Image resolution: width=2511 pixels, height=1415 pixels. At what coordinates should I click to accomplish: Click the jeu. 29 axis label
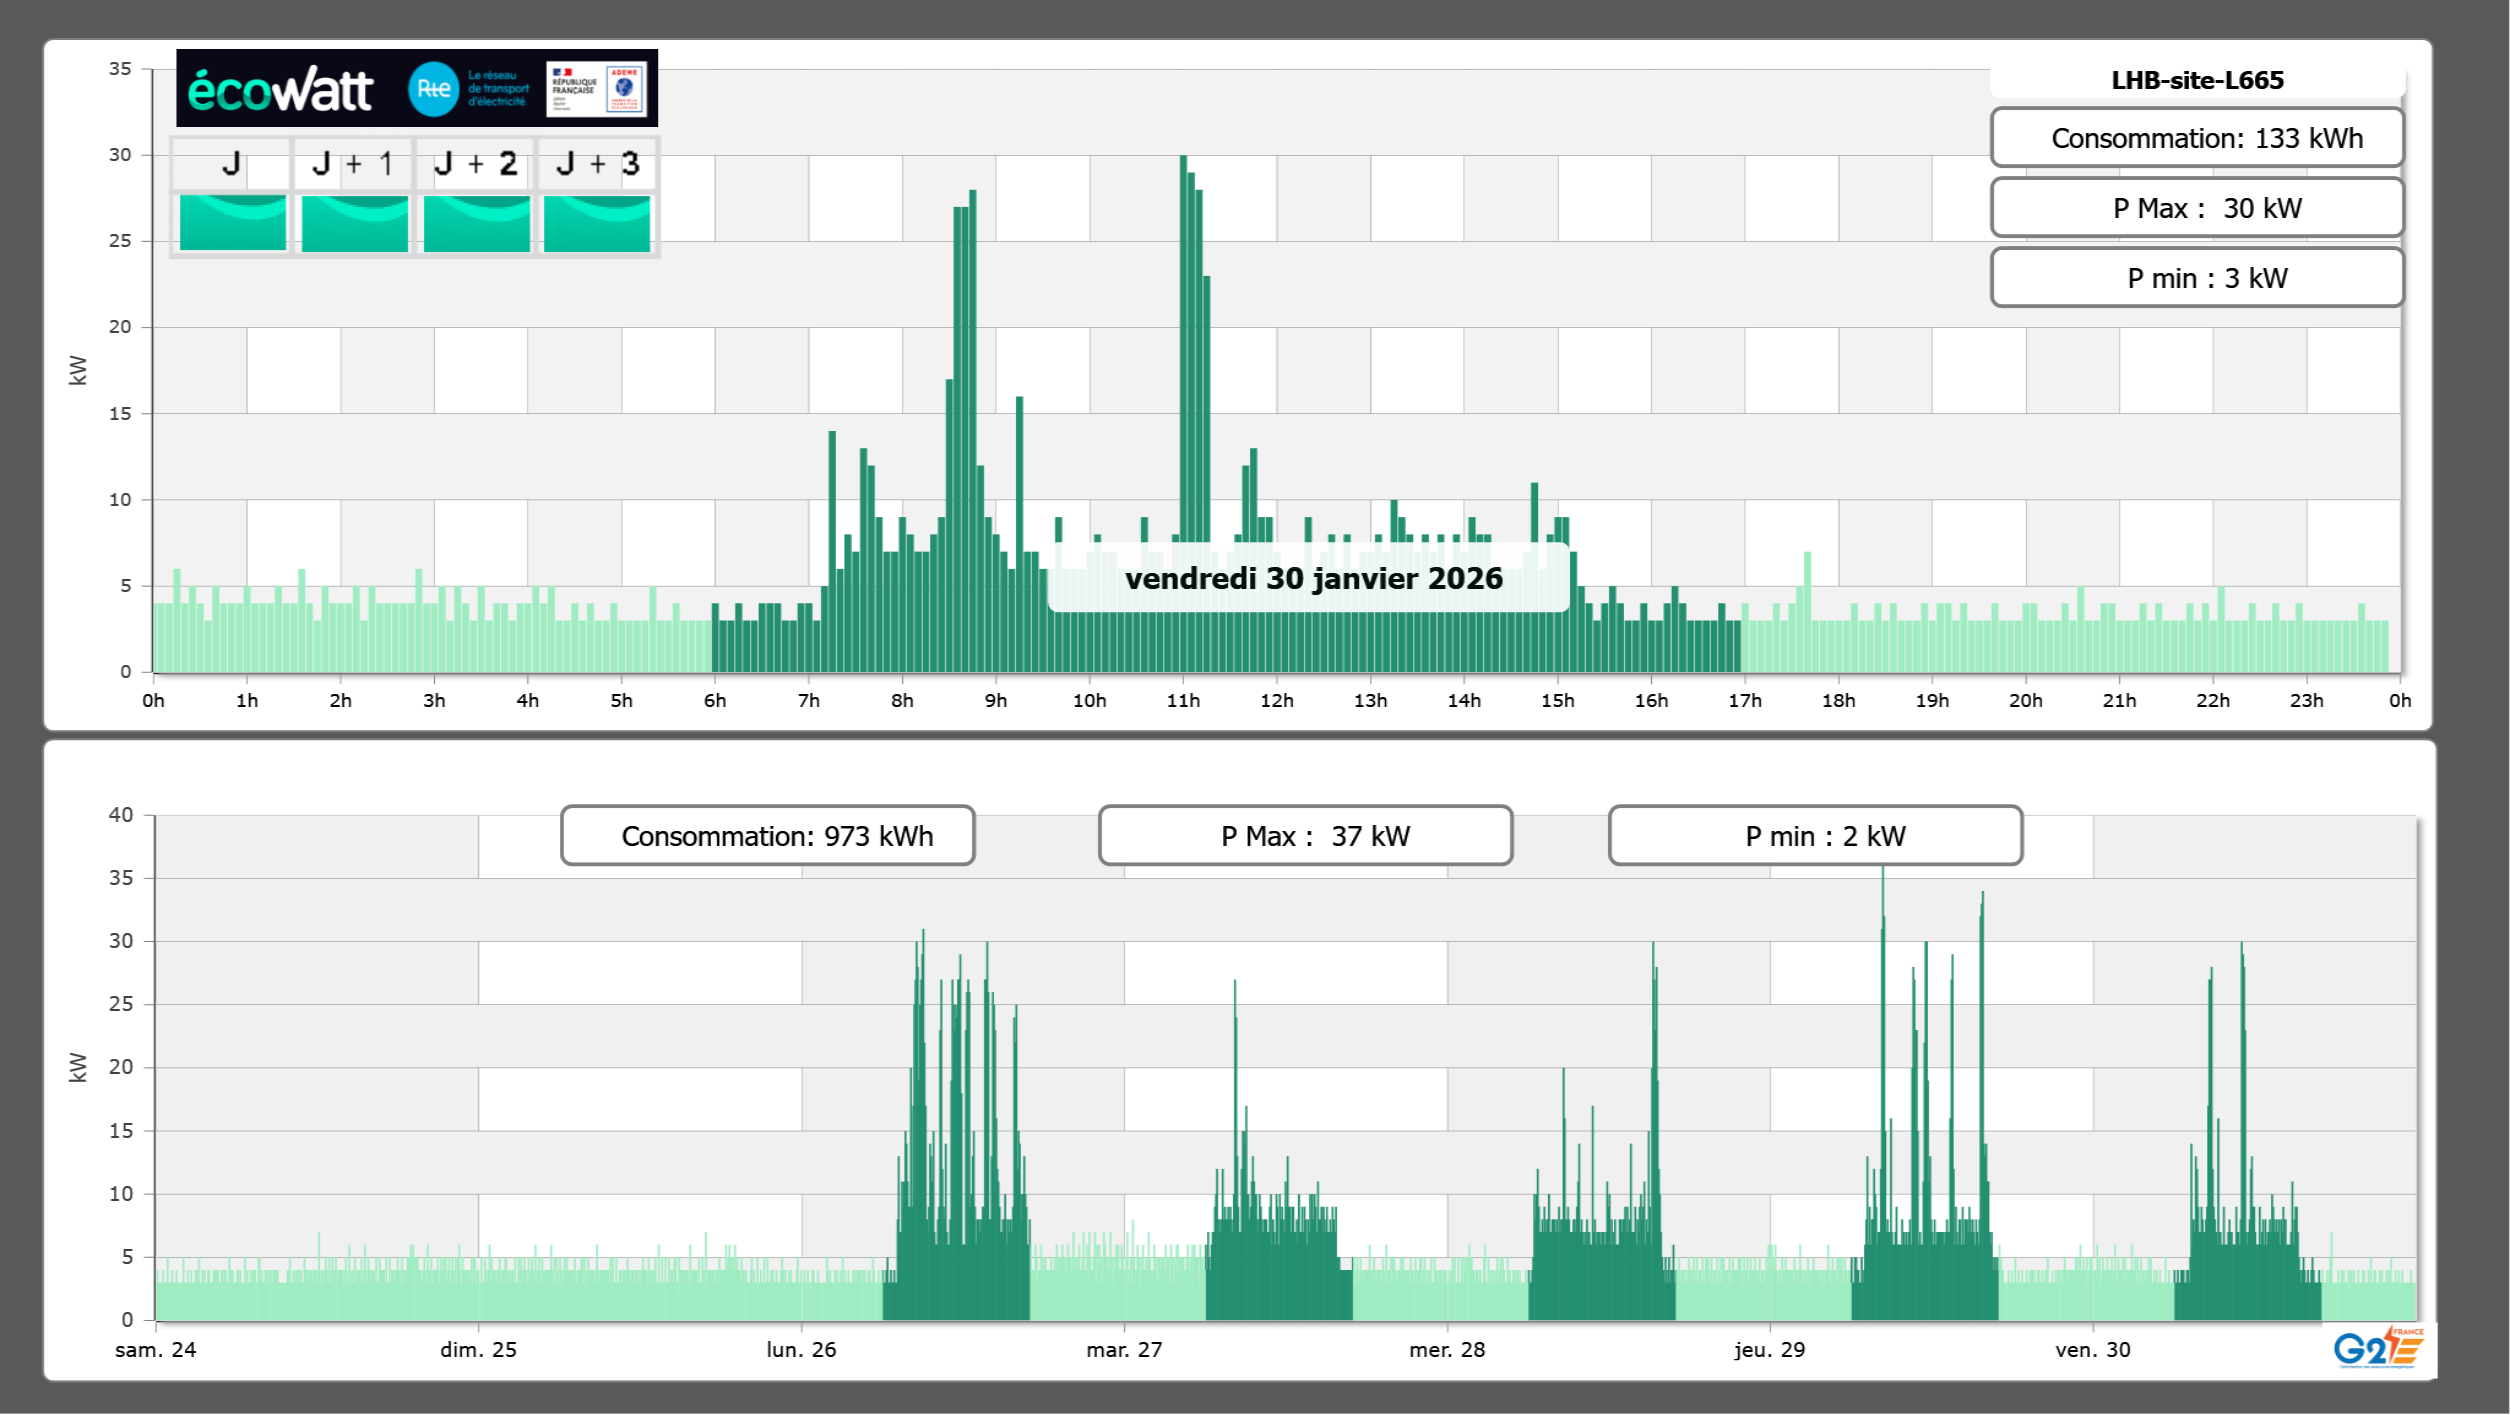point(1769,1349)
